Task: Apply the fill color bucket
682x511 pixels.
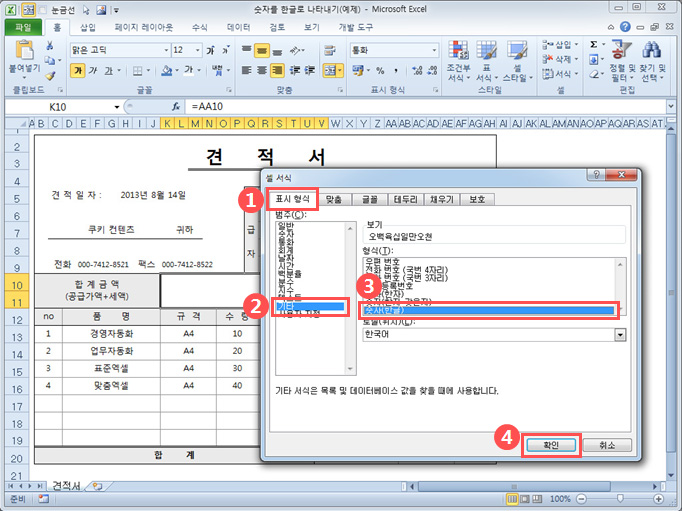Action: (x=166, y=70)
